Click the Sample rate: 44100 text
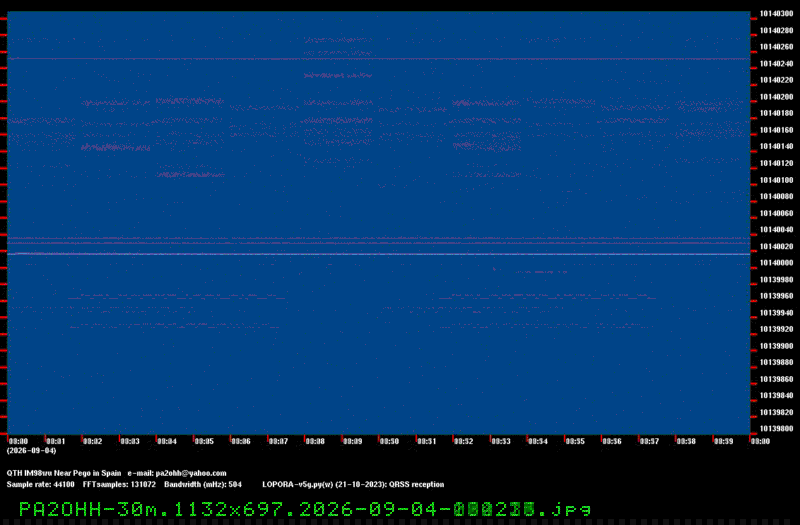Screen dimensions: 800x525 40,484
